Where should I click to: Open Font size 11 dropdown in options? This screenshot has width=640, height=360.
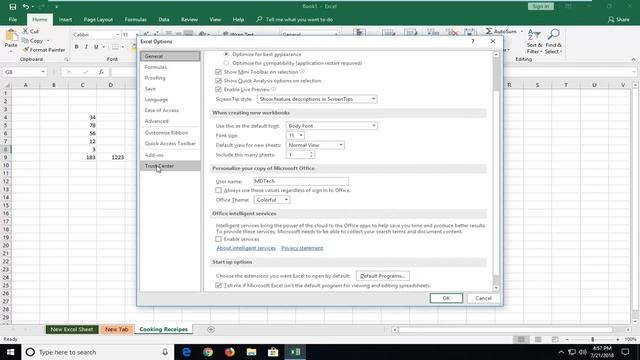pyautogui.click(x=295, y=135)
